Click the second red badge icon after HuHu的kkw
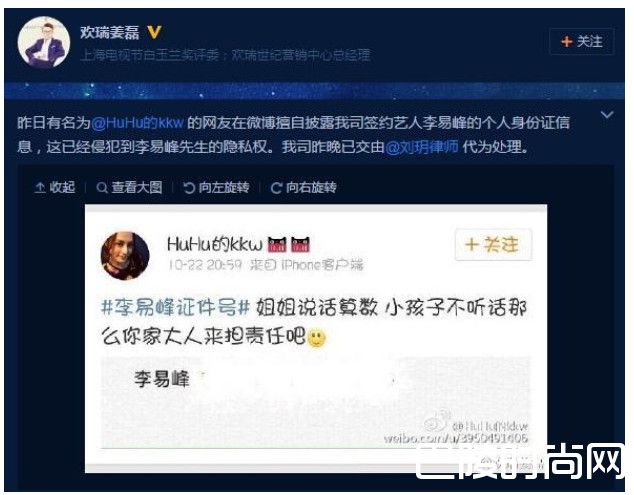 coord(300,245)
